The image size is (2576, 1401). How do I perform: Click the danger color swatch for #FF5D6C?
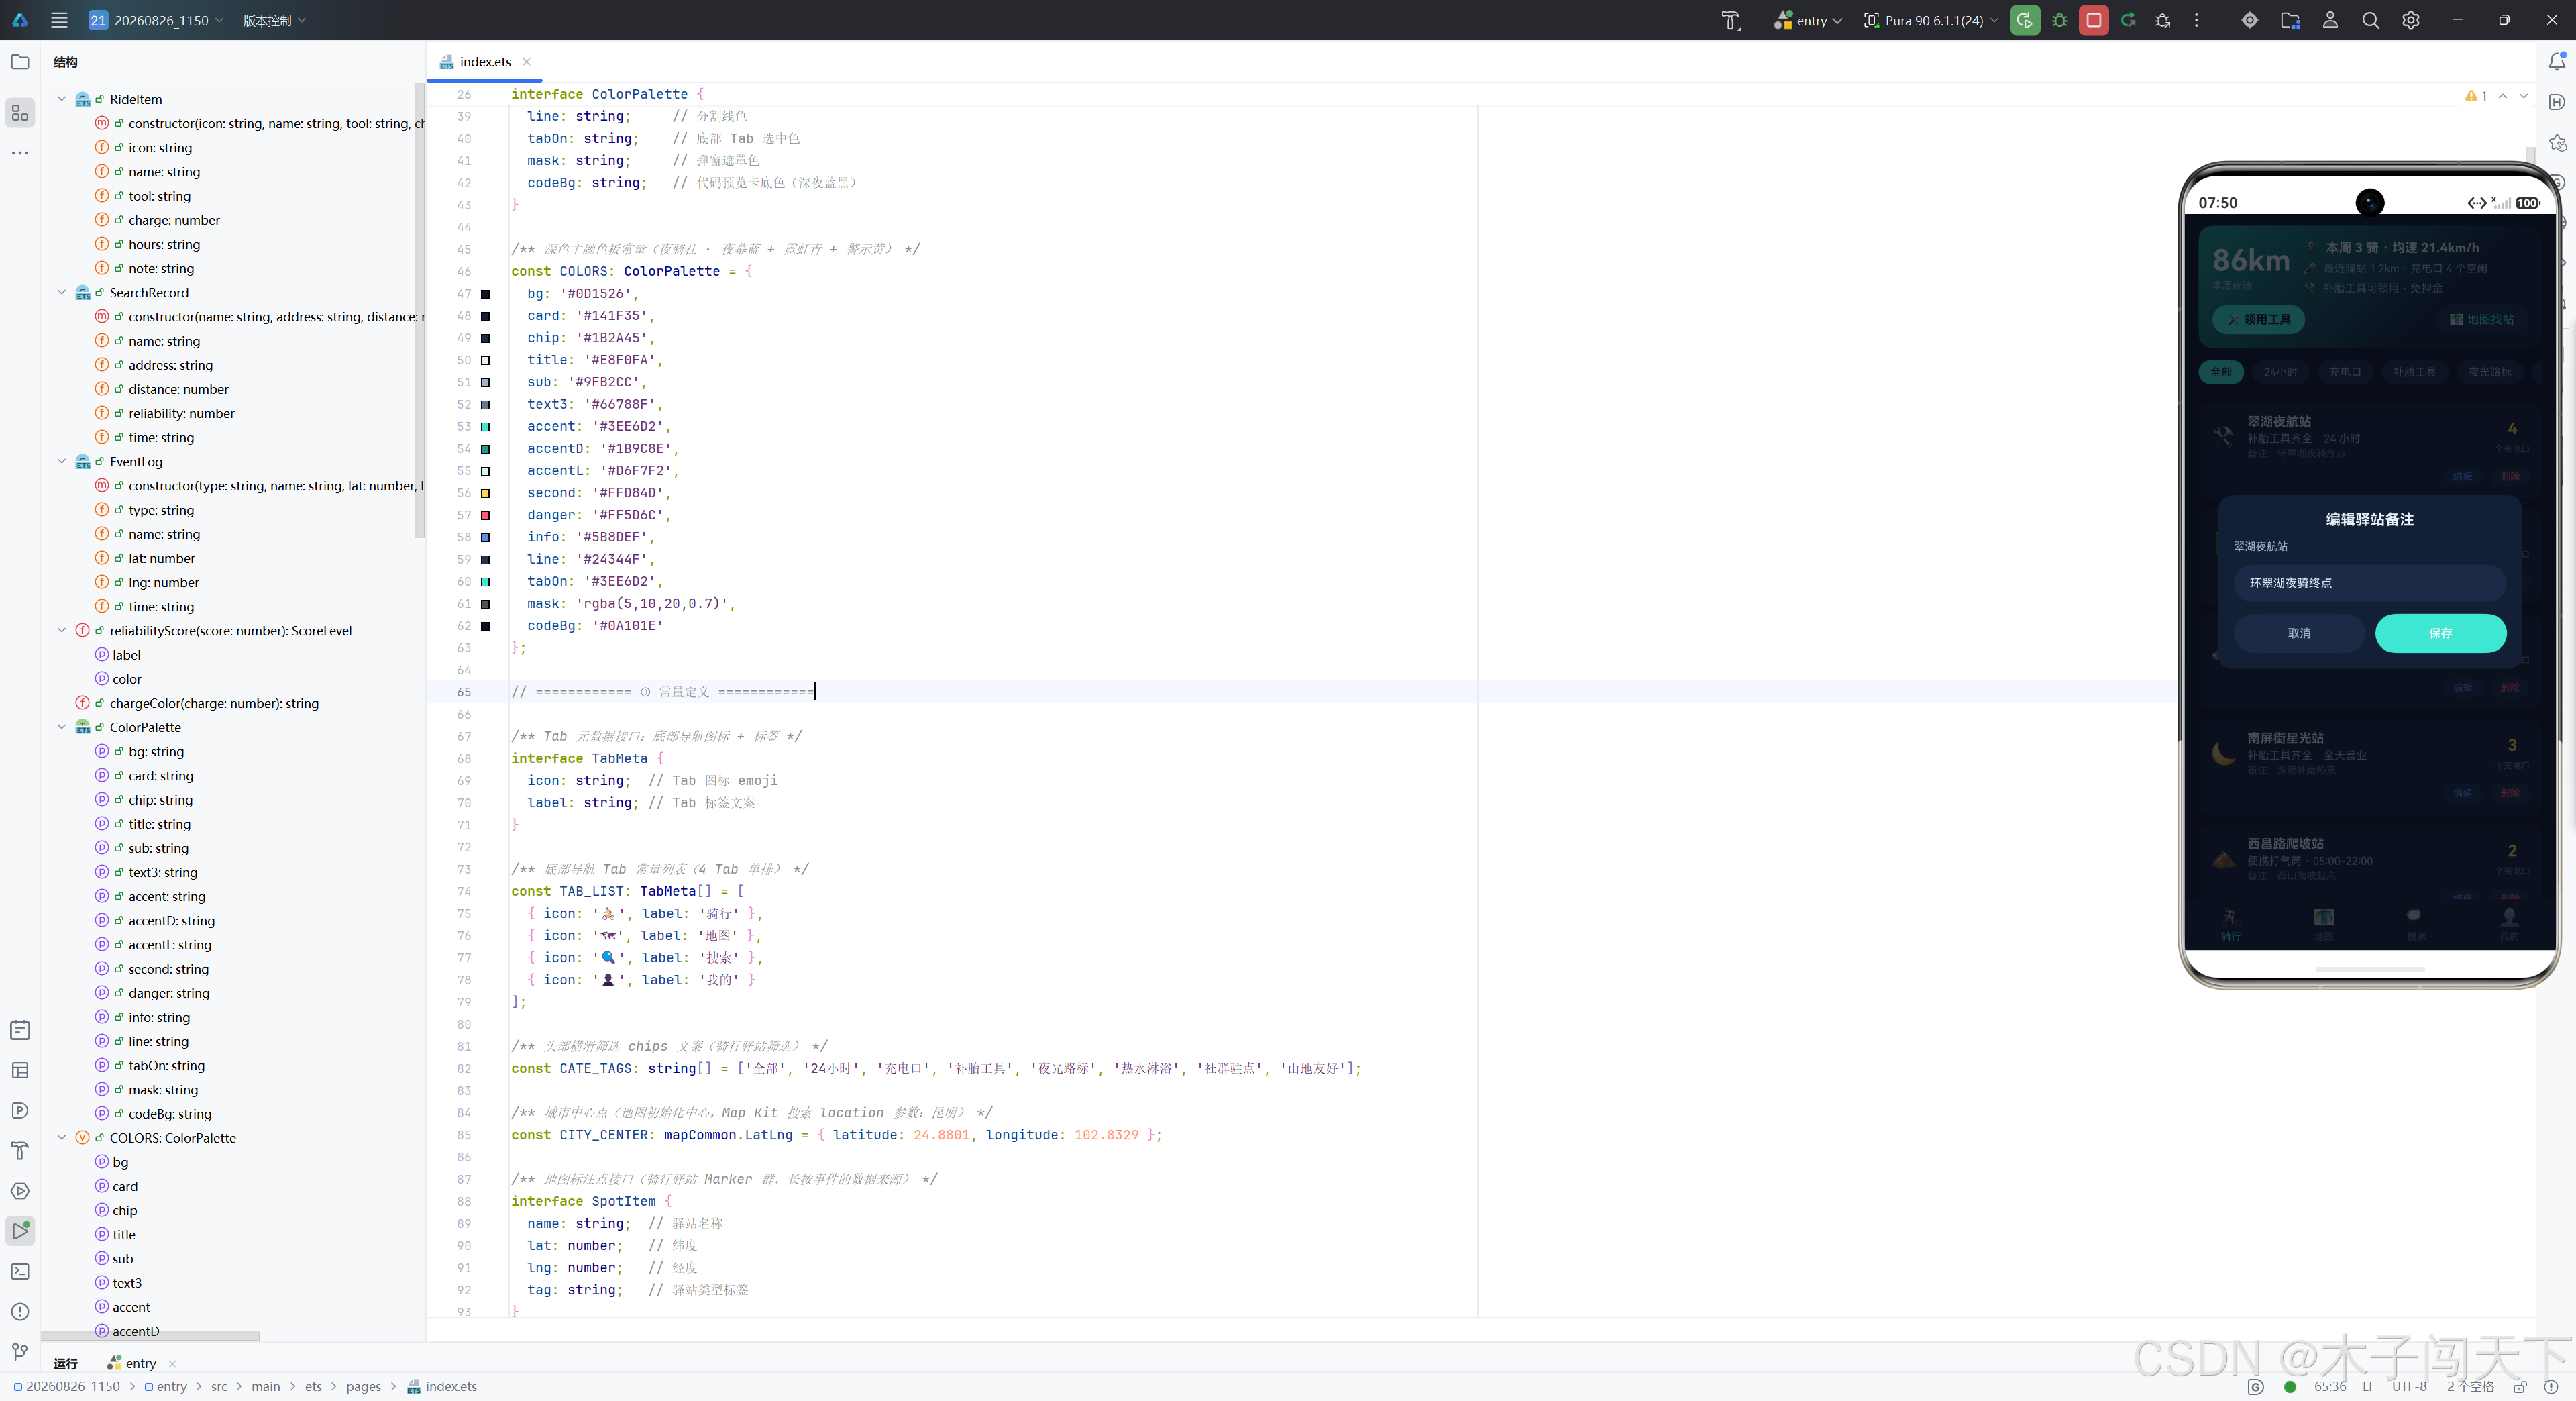(x=486, y=516)
